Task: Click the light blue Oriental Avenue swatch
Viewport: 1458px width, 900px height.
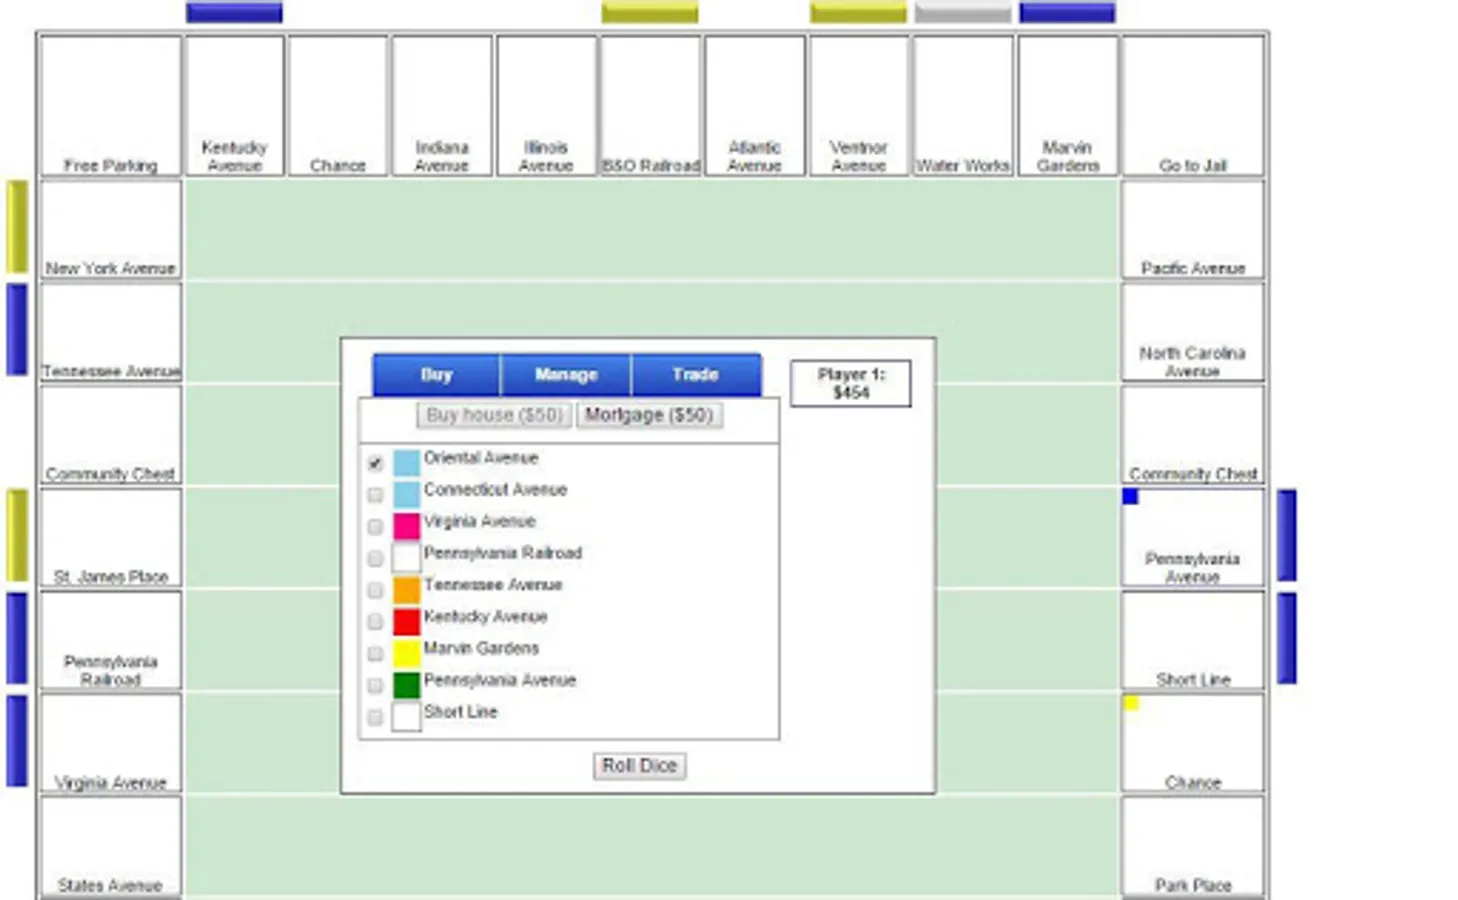Action: [x=405, y=463]
